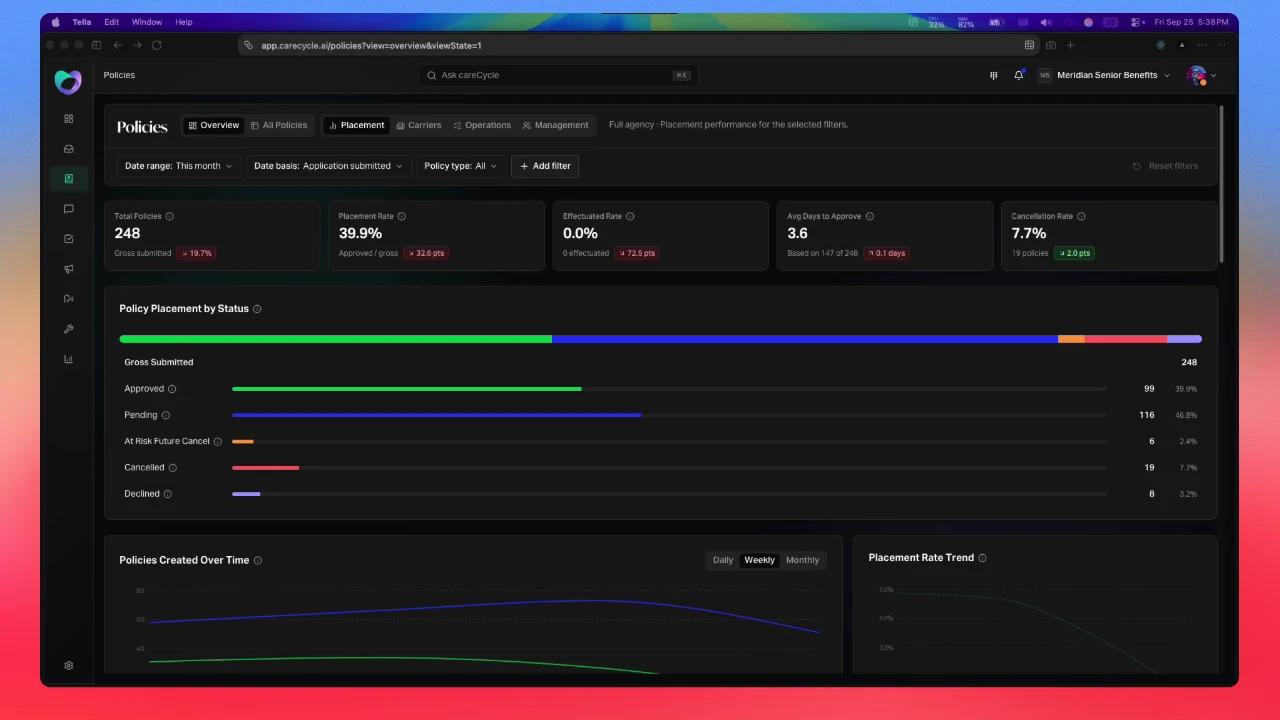Click the Policies breadcrumb in header

119,75
